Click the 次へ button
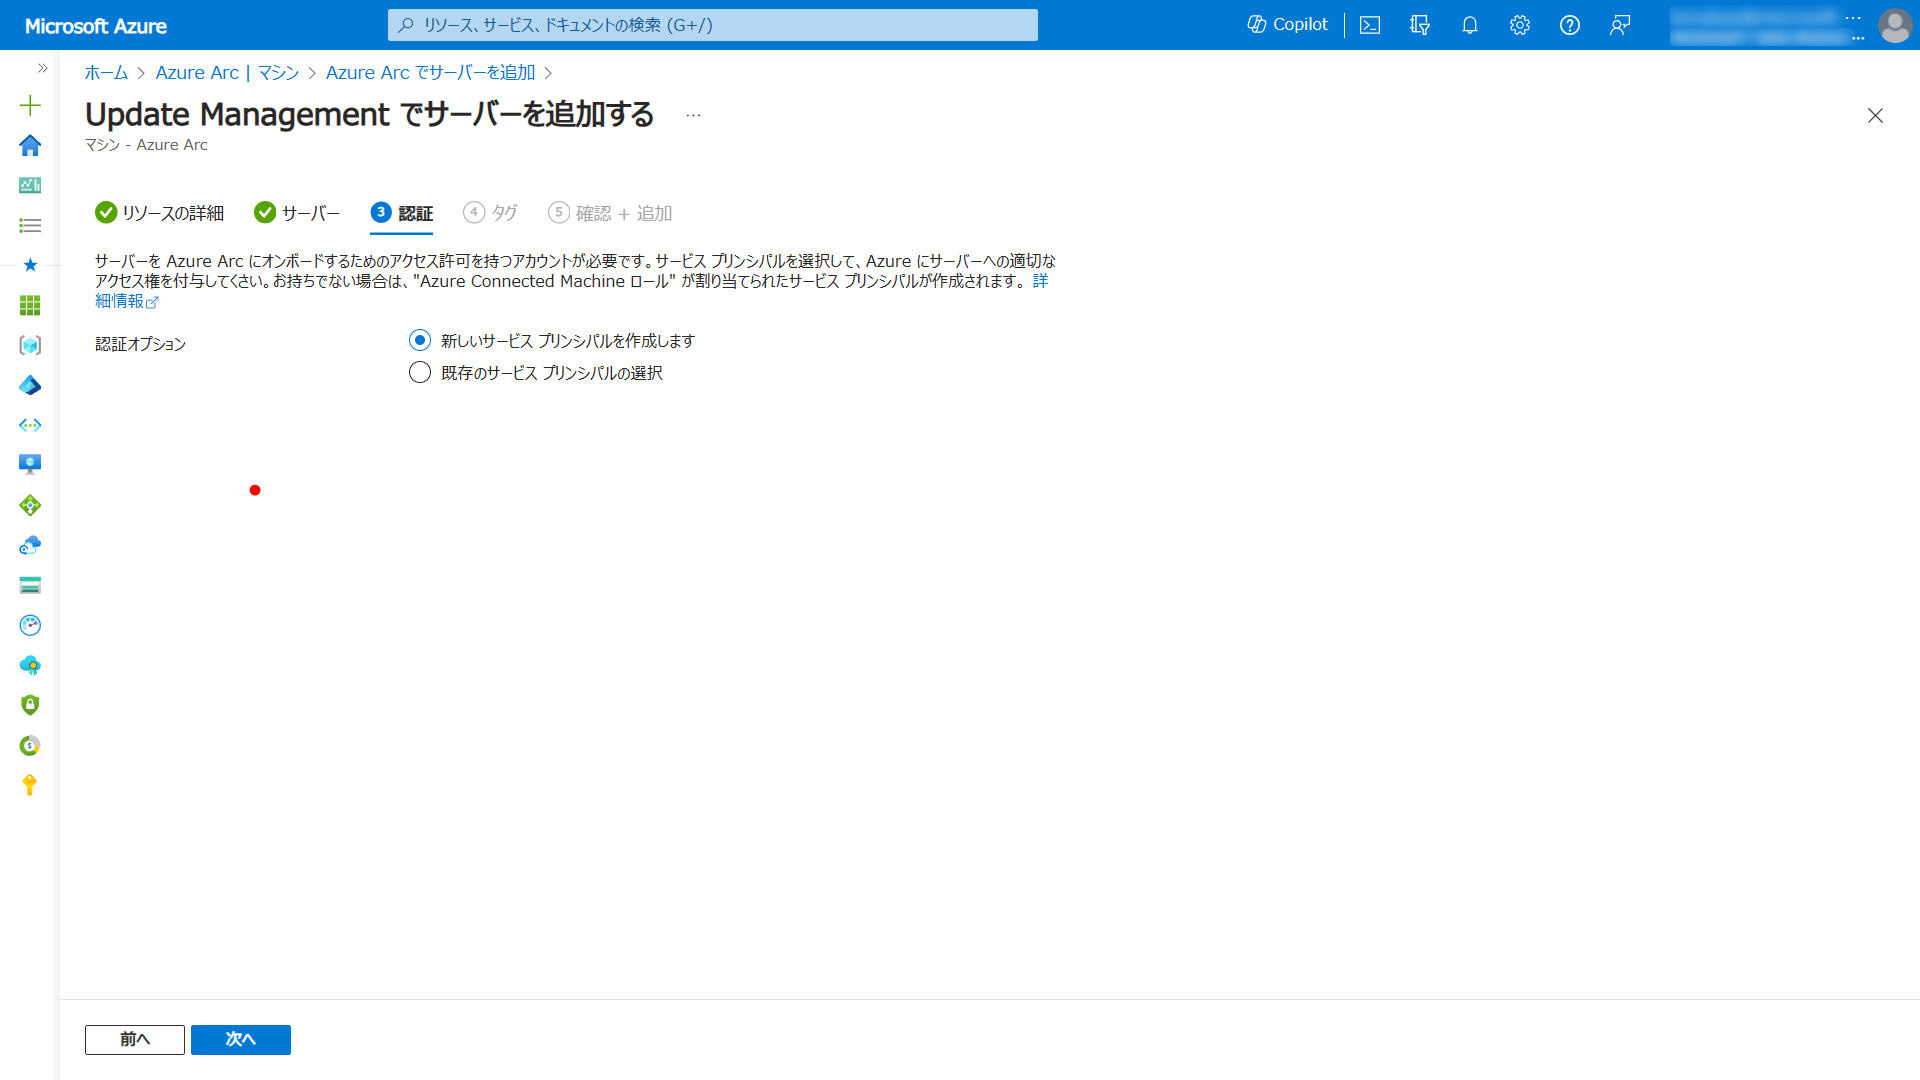 241,1040
